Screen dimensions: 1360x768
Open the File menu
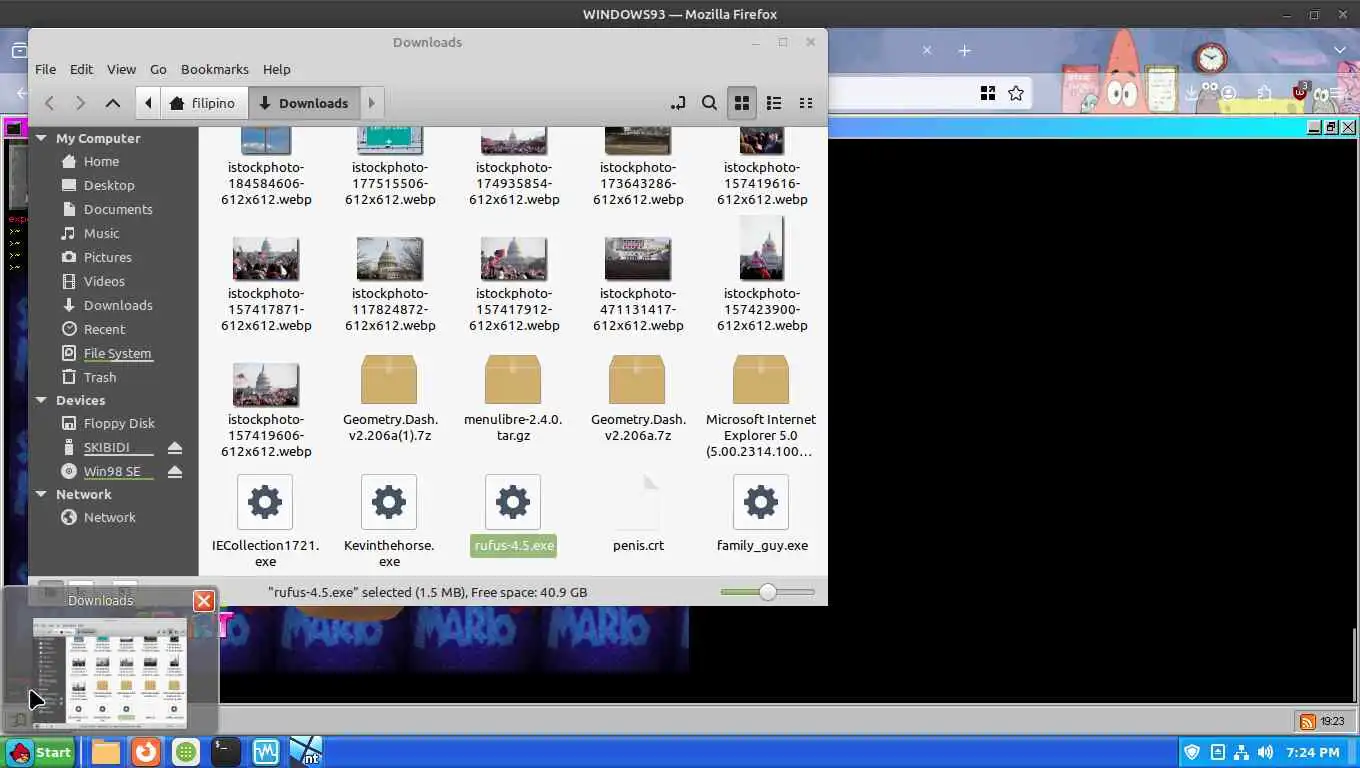click(45, 69)
